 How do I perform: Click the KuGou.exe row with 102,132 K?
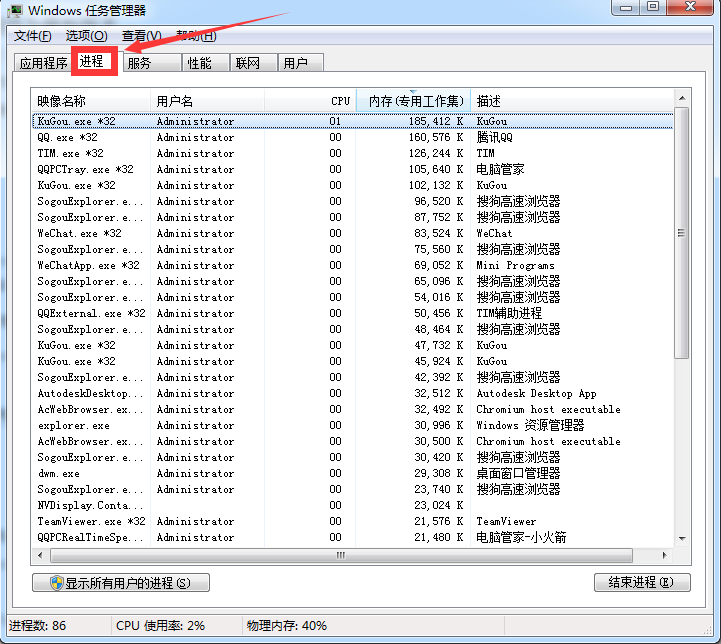coord(353,186)
